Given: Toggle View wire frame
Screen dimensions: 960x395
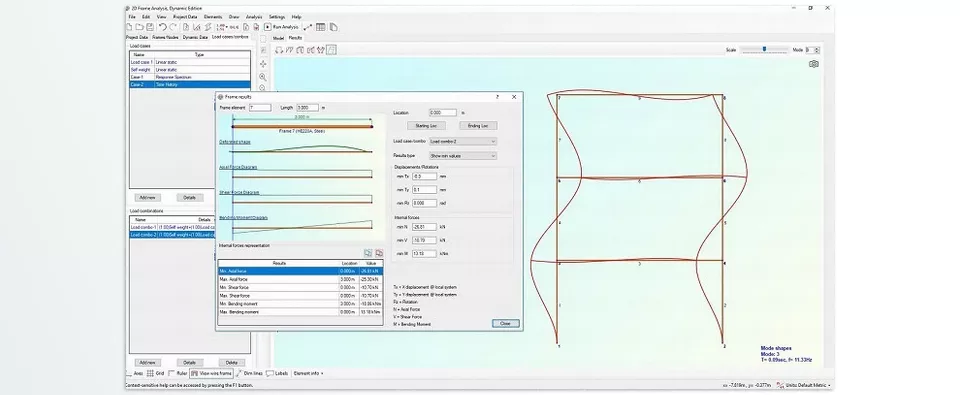Looking at the screenshot, I should [x=211, y=373].
